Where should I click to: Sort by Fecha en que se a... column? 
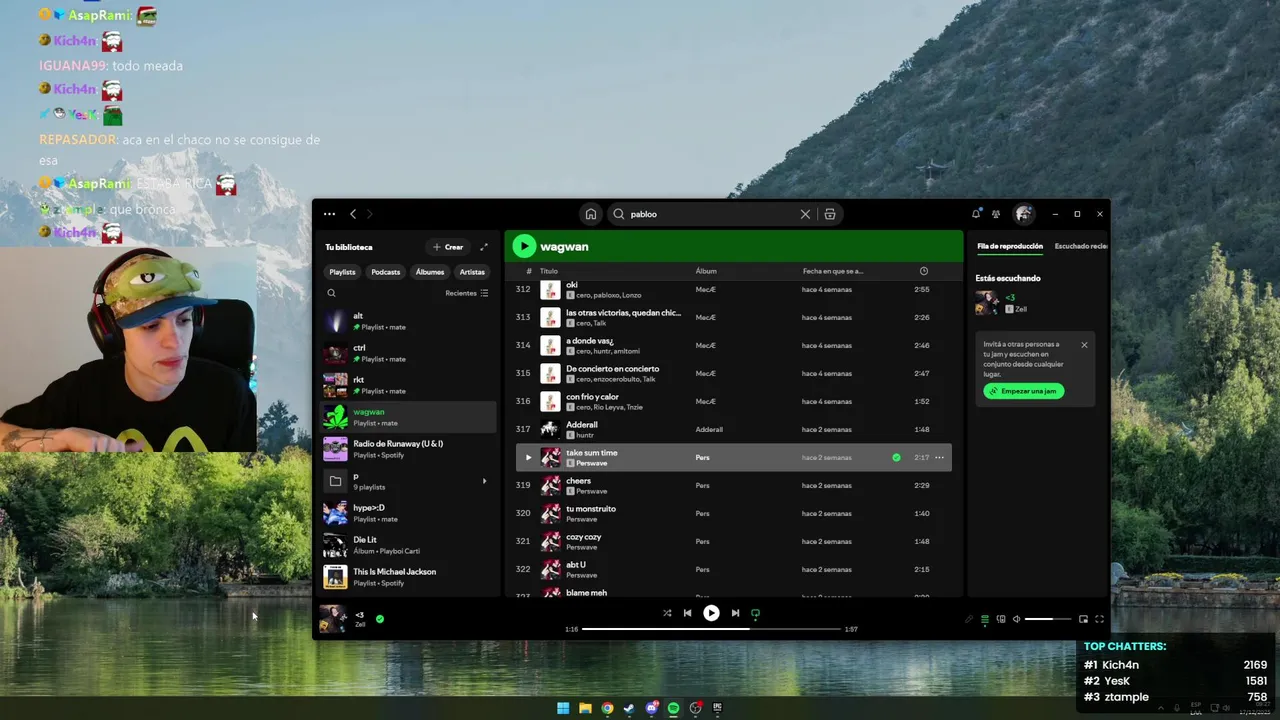pos(833,271)
